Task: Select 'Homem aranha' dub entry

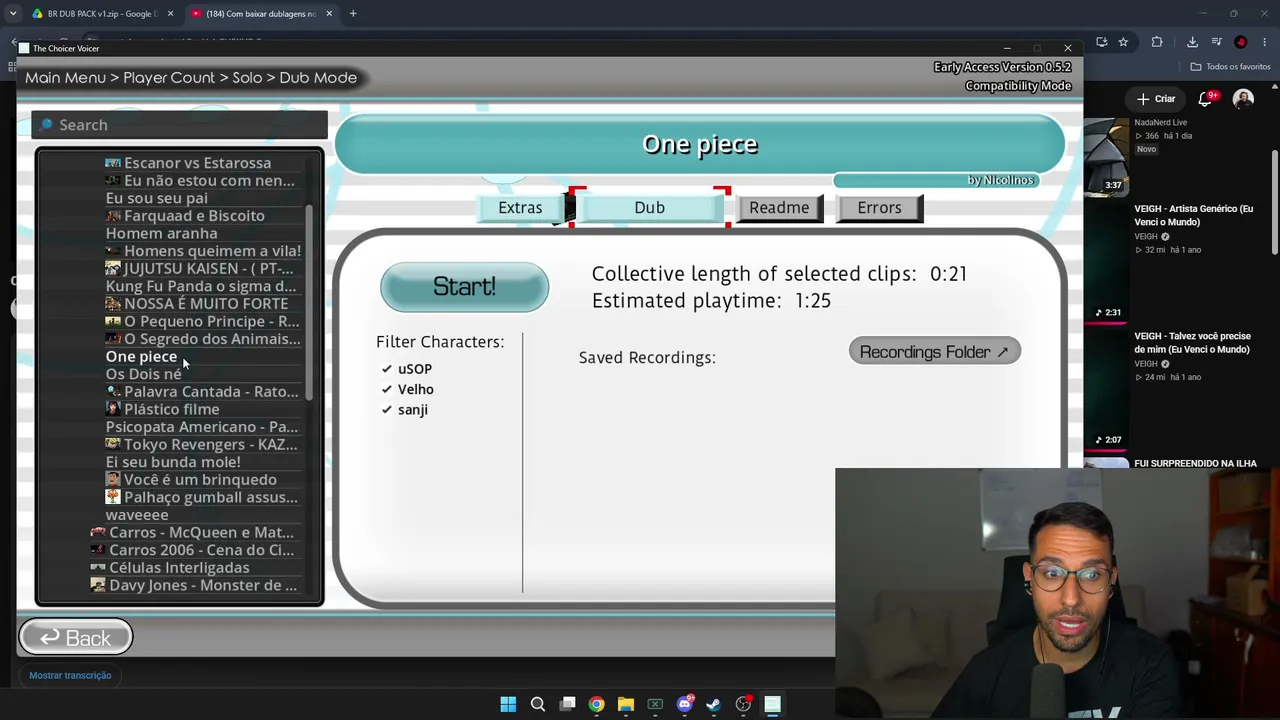Action: (161, 233)
